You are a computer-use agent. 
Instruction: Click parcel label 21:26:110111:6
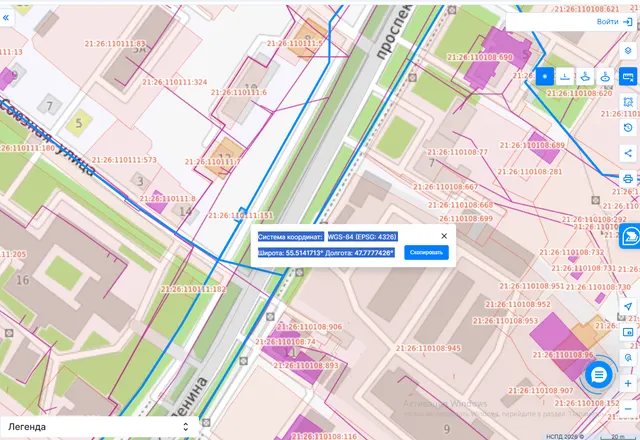coord(239,93)
